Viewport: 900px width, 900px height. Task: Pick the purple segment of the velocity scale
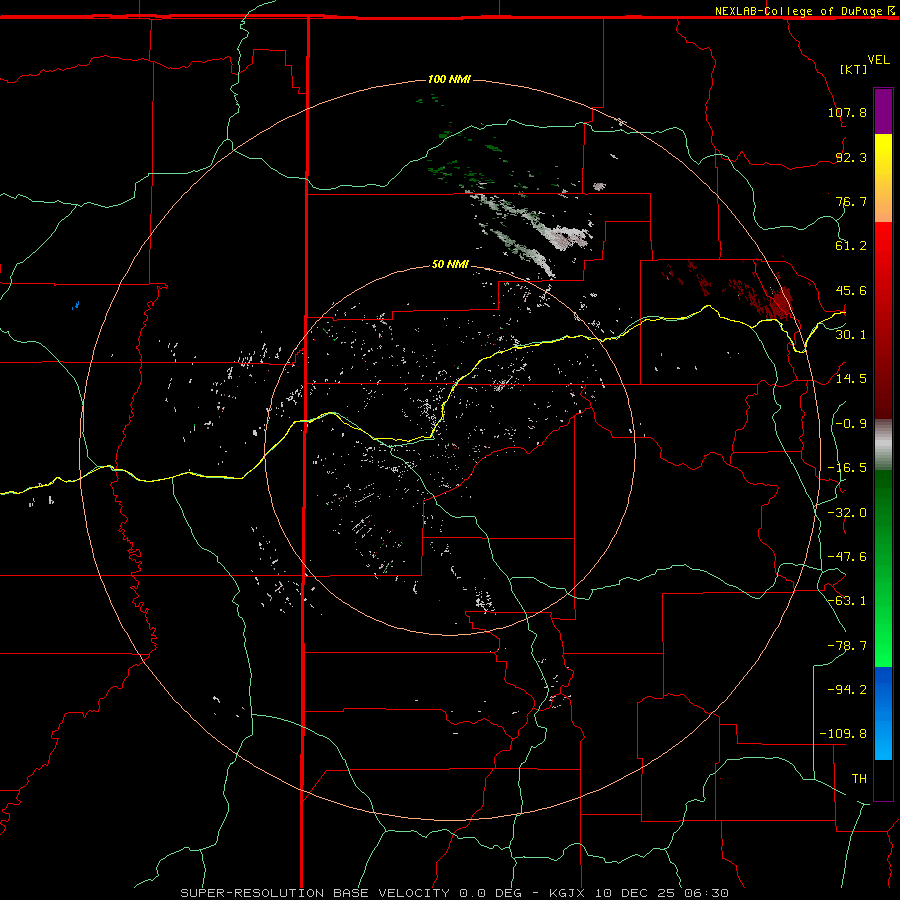point(883,111)
